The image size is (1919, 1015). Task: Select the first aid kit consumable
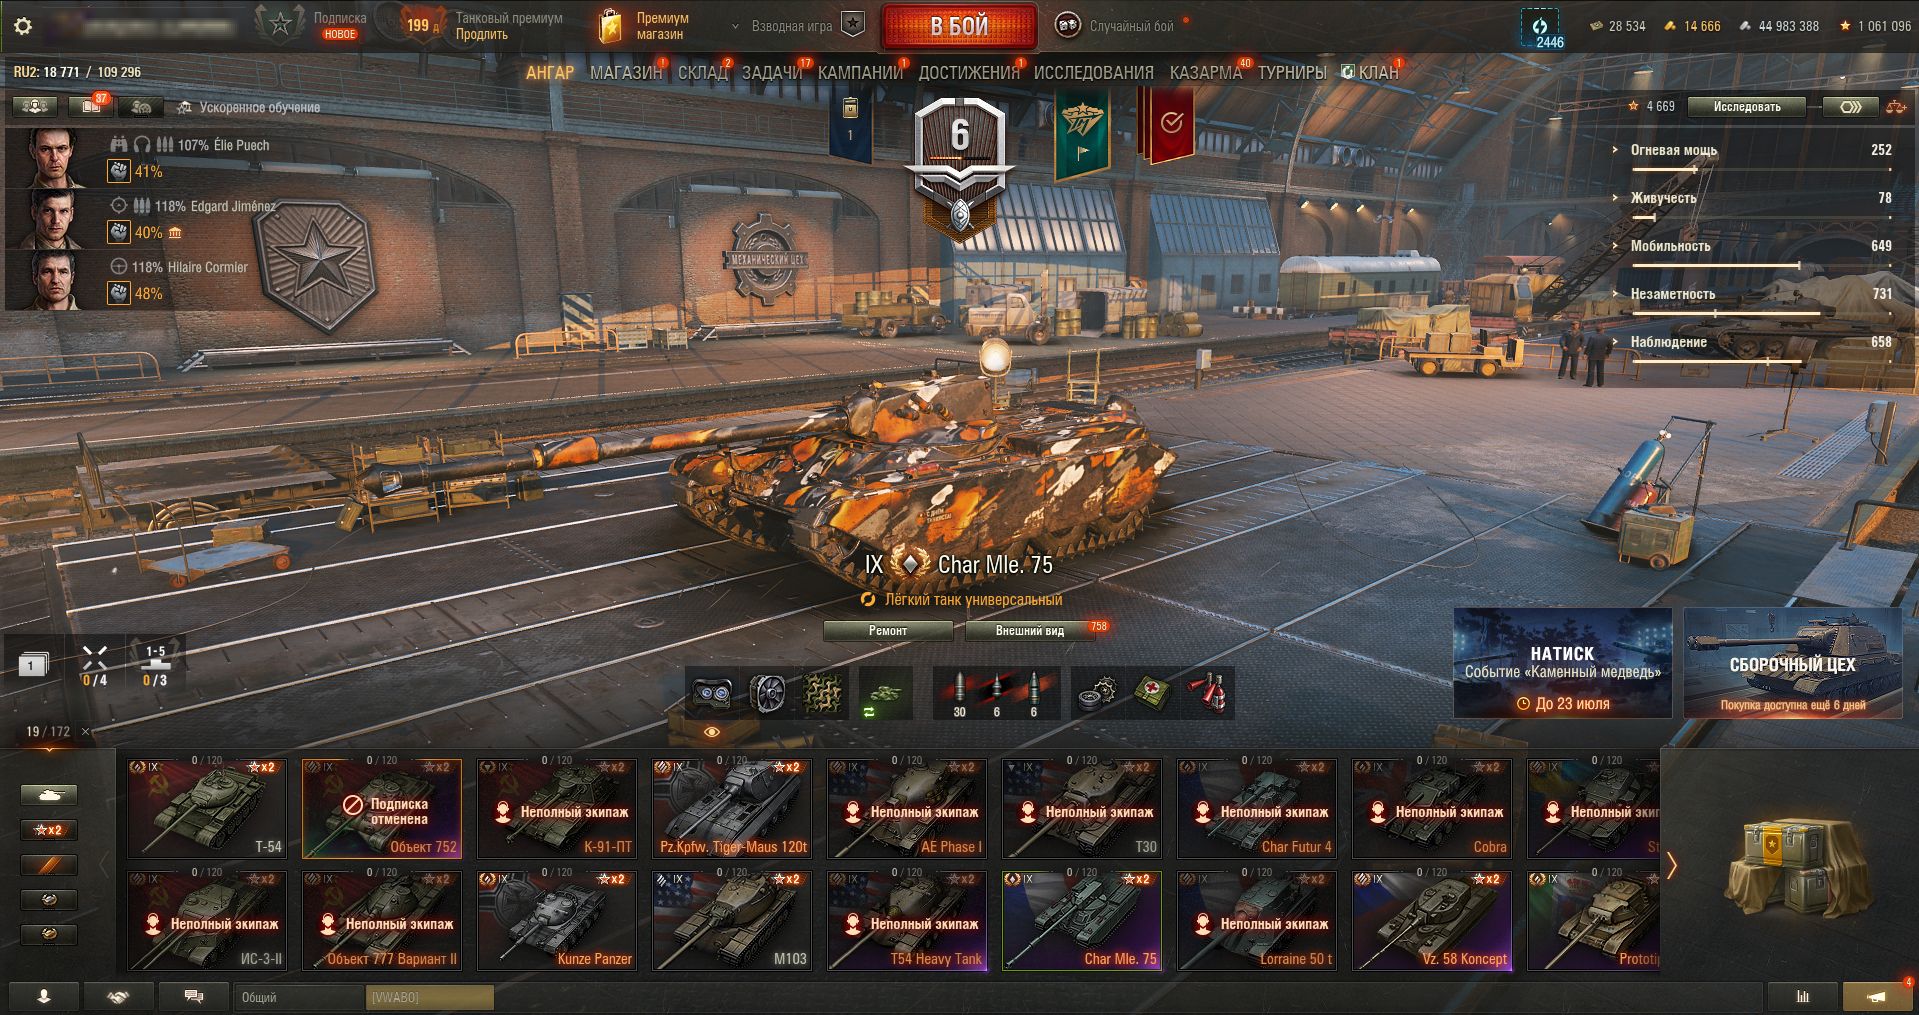pyautogui.click(x=1153, y=693)
